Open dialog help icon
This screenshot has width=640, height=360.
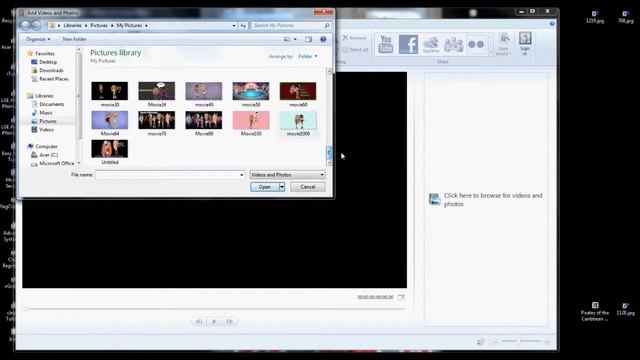(x=323, y=39)
